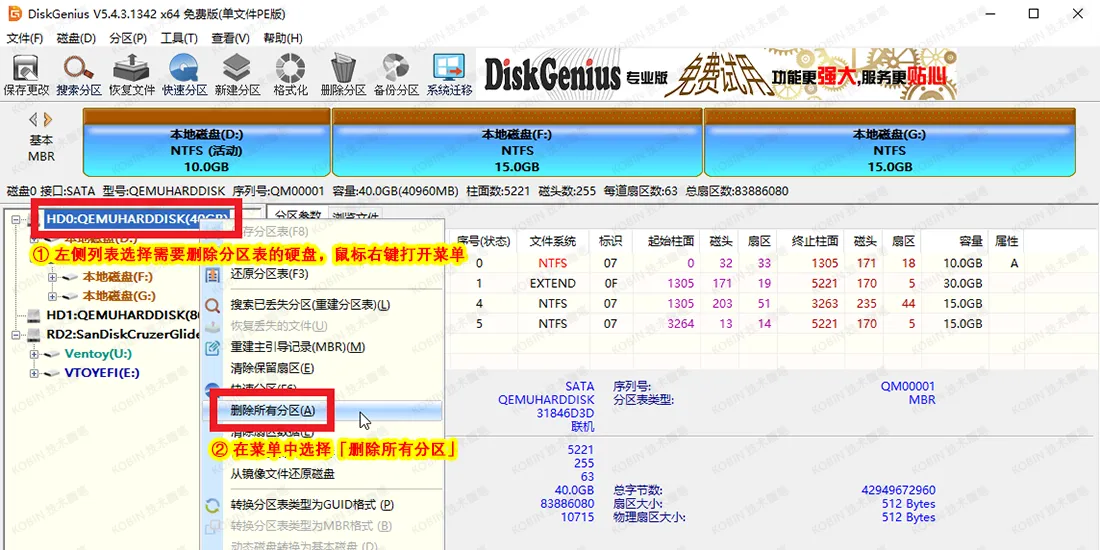Collapse the RD2:SanDiskCruzerGlide tree node
This screenshot has height=550, width=1100.
click(x=15, y=334)
